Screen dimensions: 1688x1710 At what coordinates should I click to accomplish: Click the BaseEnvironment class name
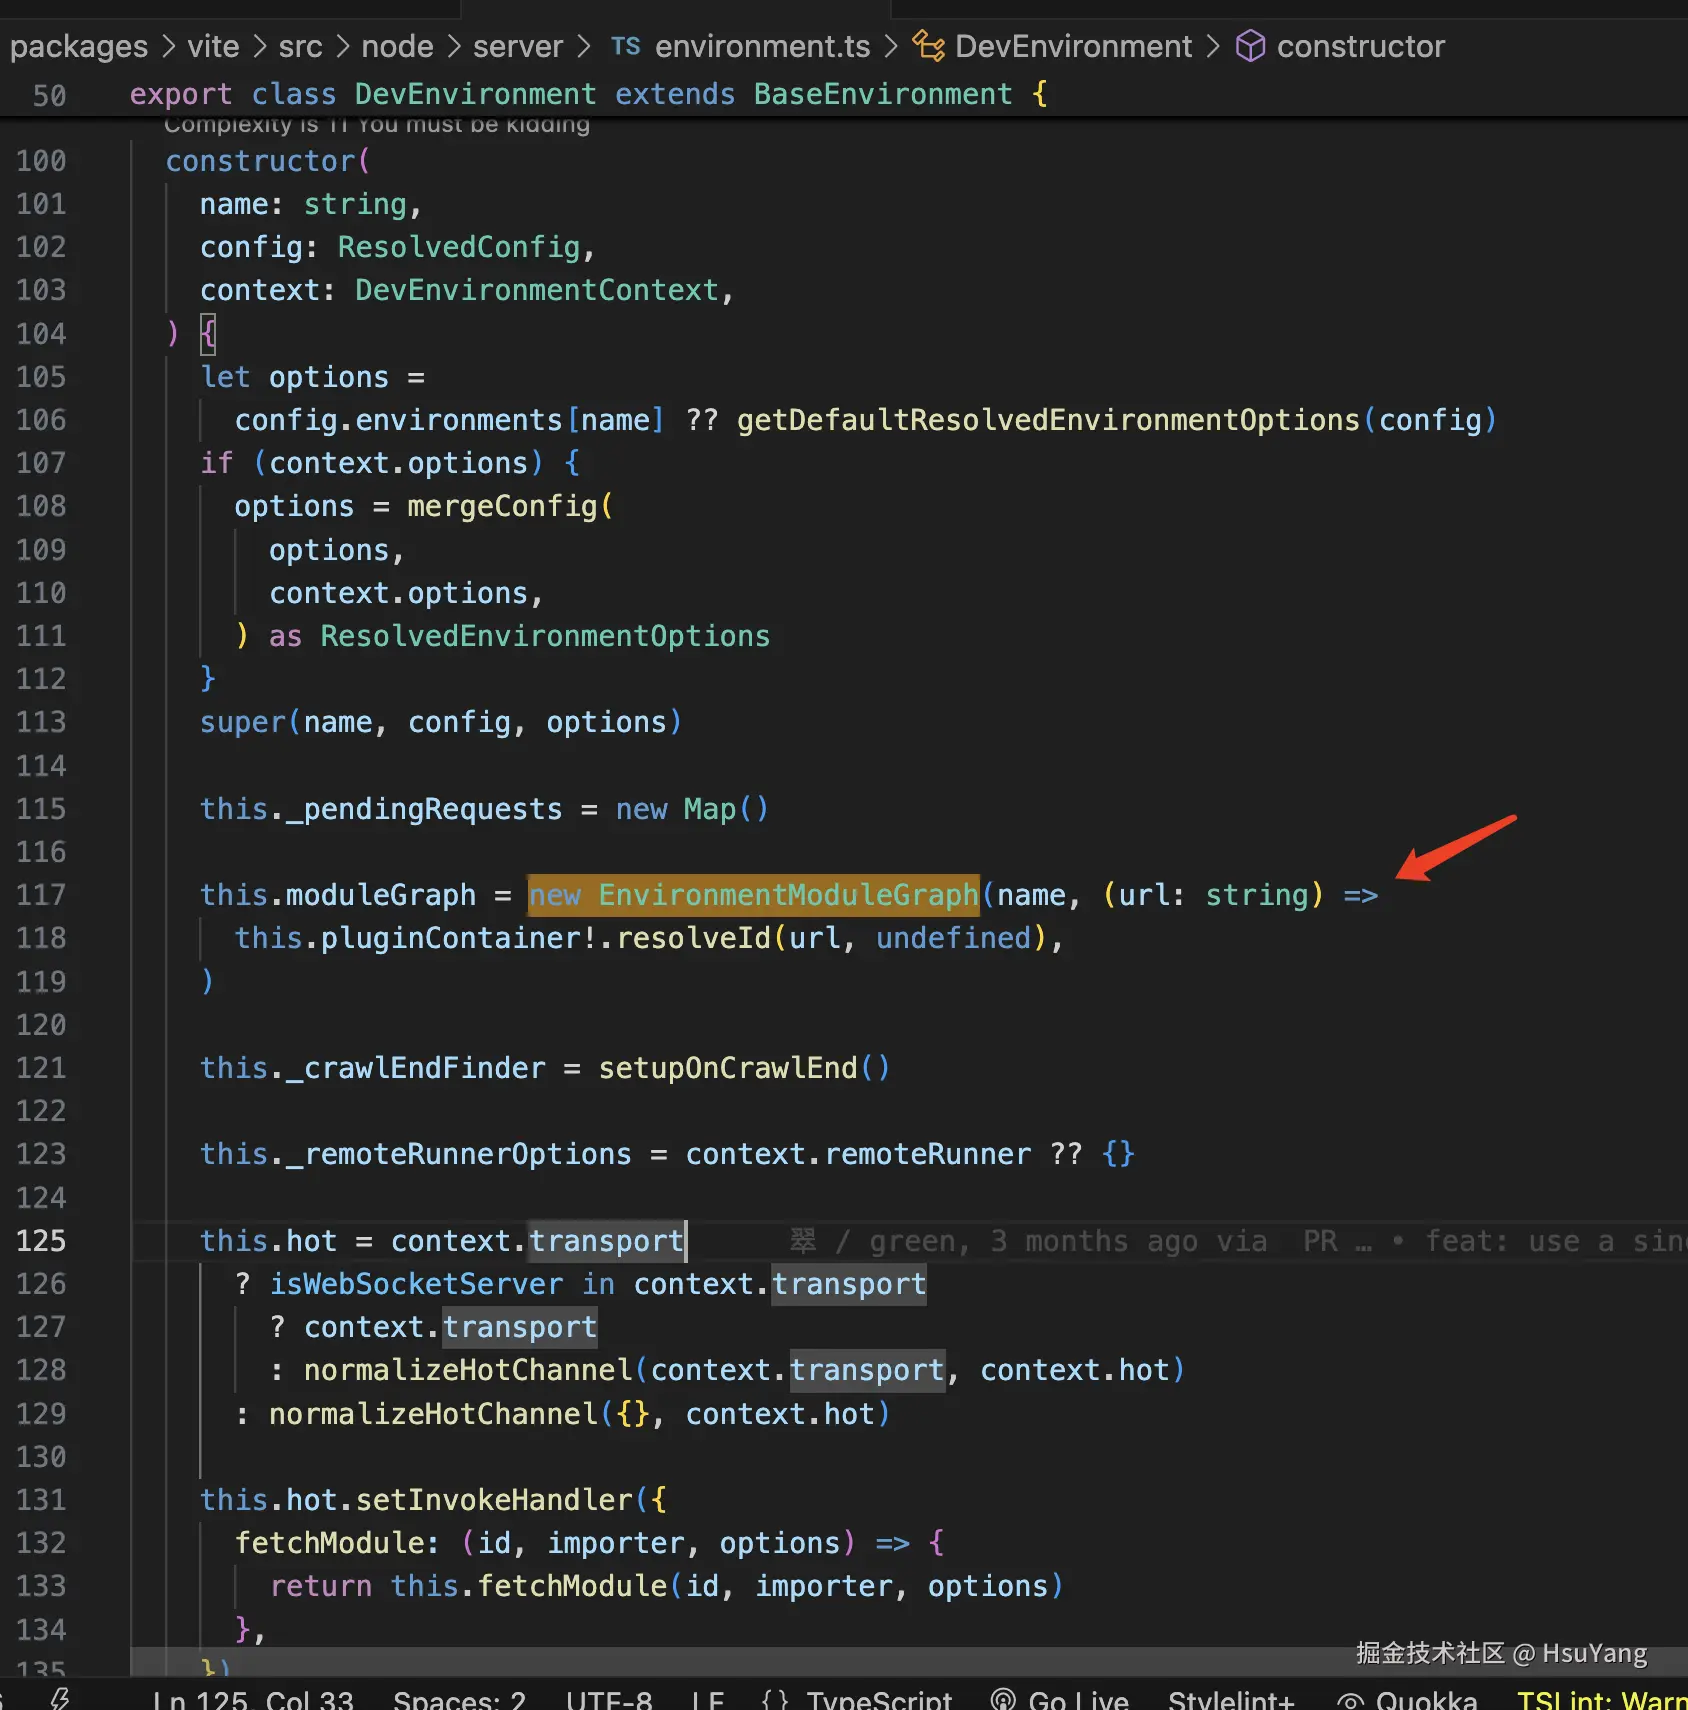click(x=883, y=94)
